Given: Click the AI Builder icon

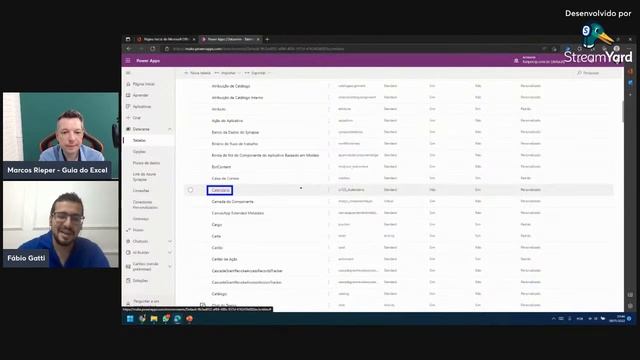Looking at the screenshot, I should coord(128,253).
